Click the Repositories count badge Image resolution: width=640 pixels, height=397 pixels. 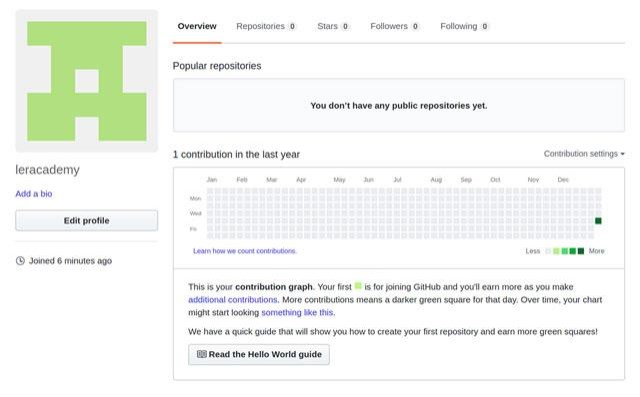click(x=292, y=27)
